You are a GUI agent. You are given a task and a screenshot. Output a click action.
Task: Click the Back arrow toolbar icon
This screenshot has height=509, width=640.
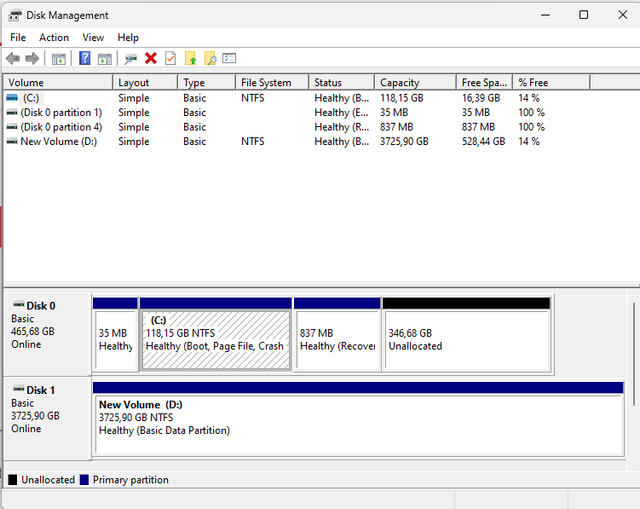[x=13, y=58]
